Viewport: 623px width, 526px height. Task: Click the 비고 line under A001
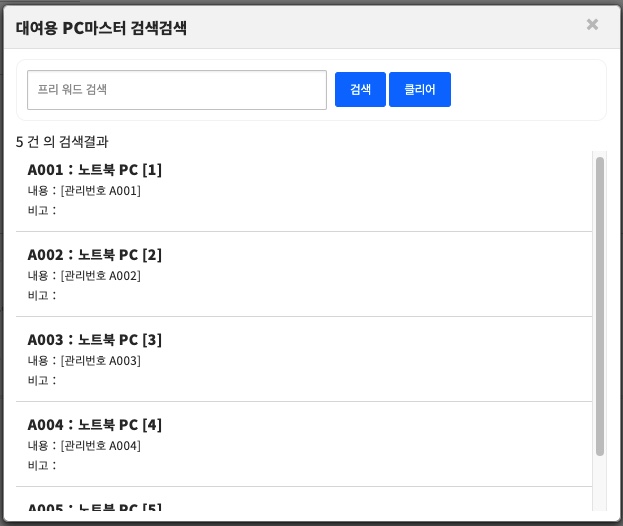click(x=42, y=210)
